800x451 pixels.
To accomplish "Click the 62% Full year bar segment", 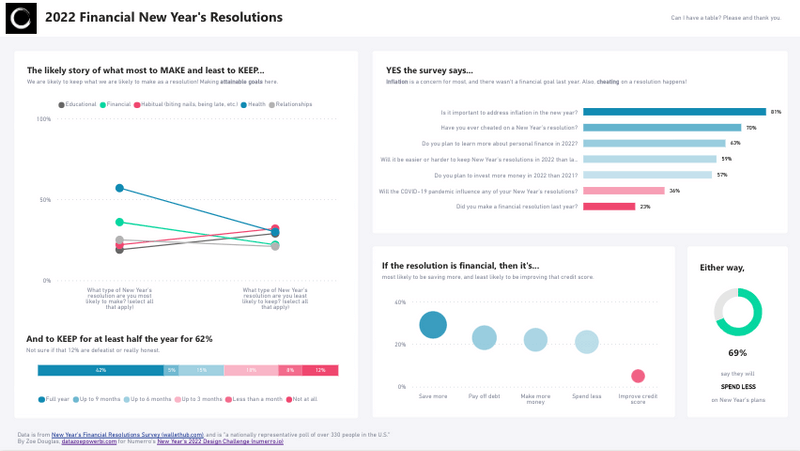I will (101, 370).
